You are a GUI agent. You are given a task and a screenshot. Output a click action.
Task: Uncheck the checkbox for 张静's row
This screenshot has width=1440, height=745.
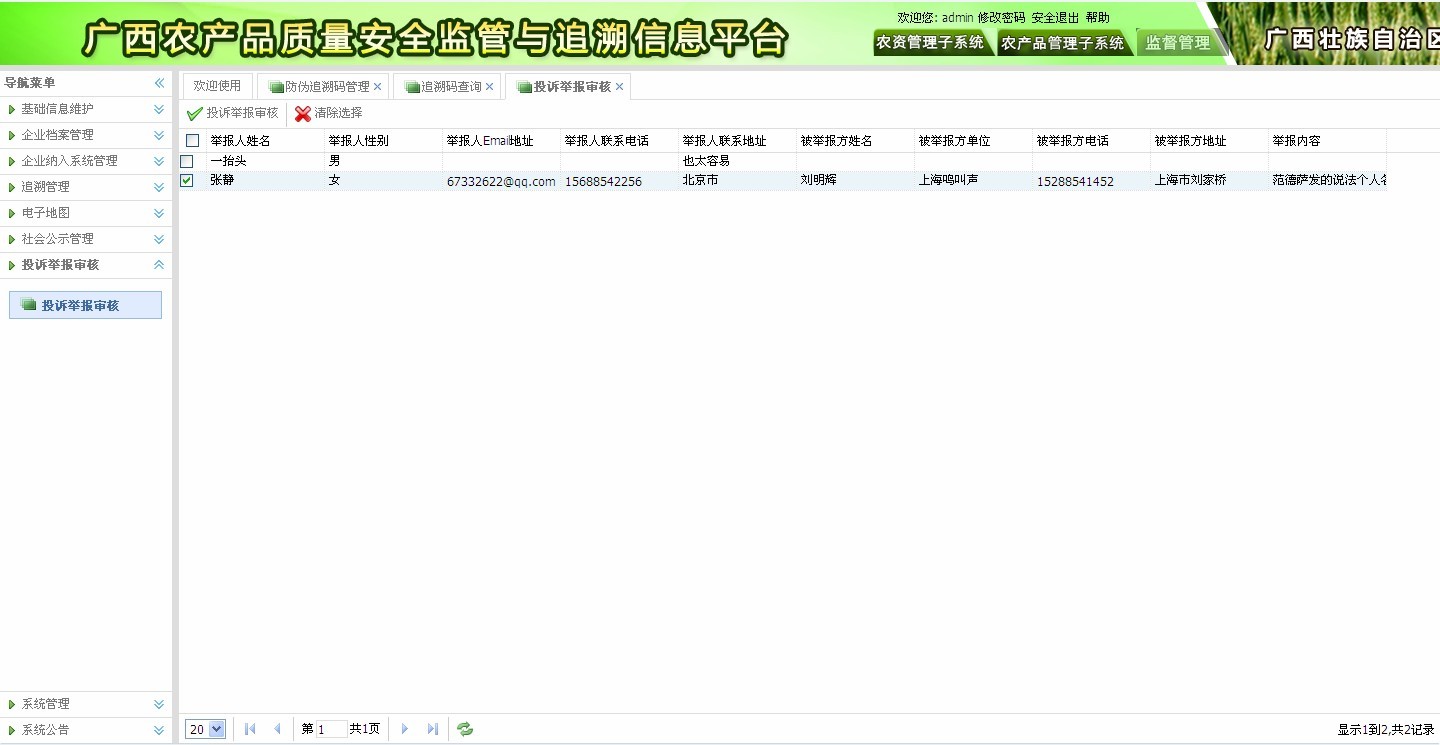point(188,181)
